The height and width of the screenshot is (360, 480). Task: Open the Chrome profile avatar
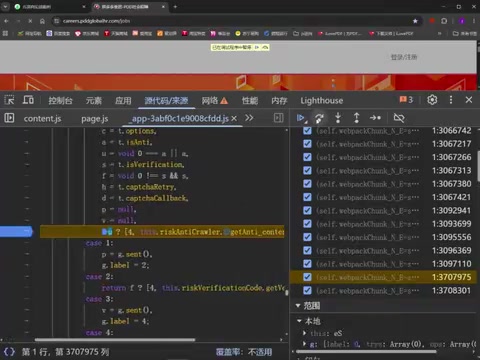coord(462,21)
